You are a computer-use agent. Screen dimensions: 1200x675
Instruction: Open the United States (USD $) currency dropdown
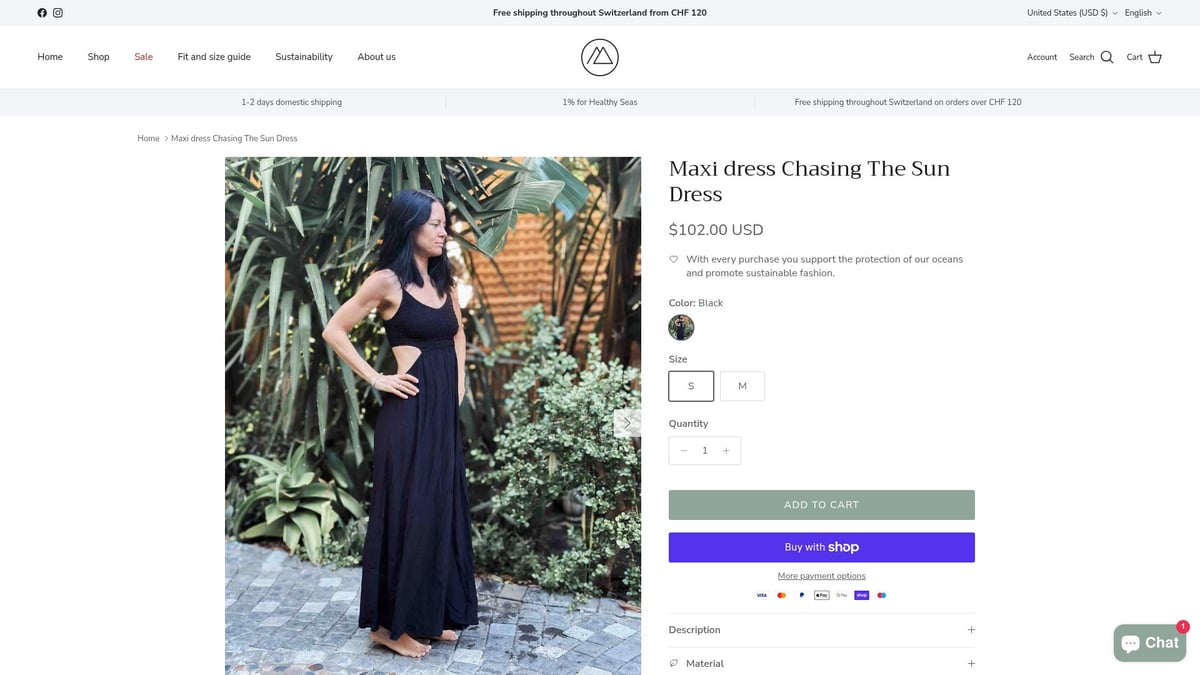pos(1069,13)
